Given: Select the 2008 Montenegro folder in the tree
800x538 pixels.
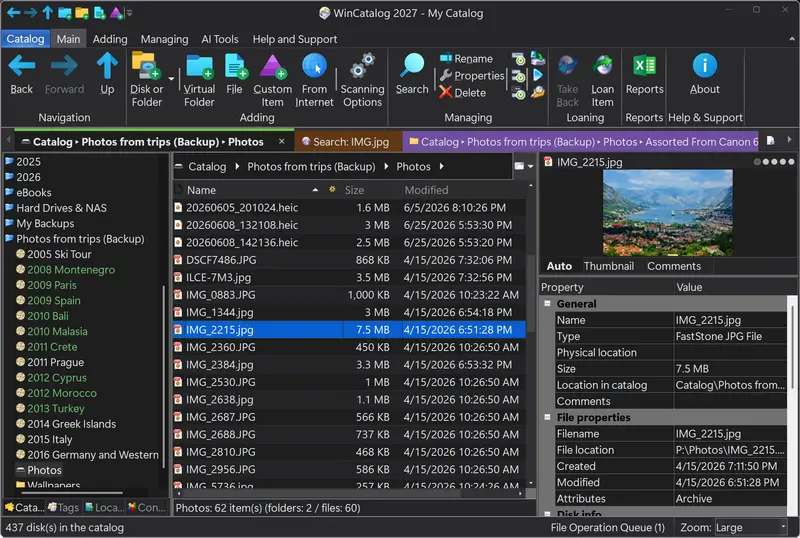Looking at the screenshot, I should 71,270.
